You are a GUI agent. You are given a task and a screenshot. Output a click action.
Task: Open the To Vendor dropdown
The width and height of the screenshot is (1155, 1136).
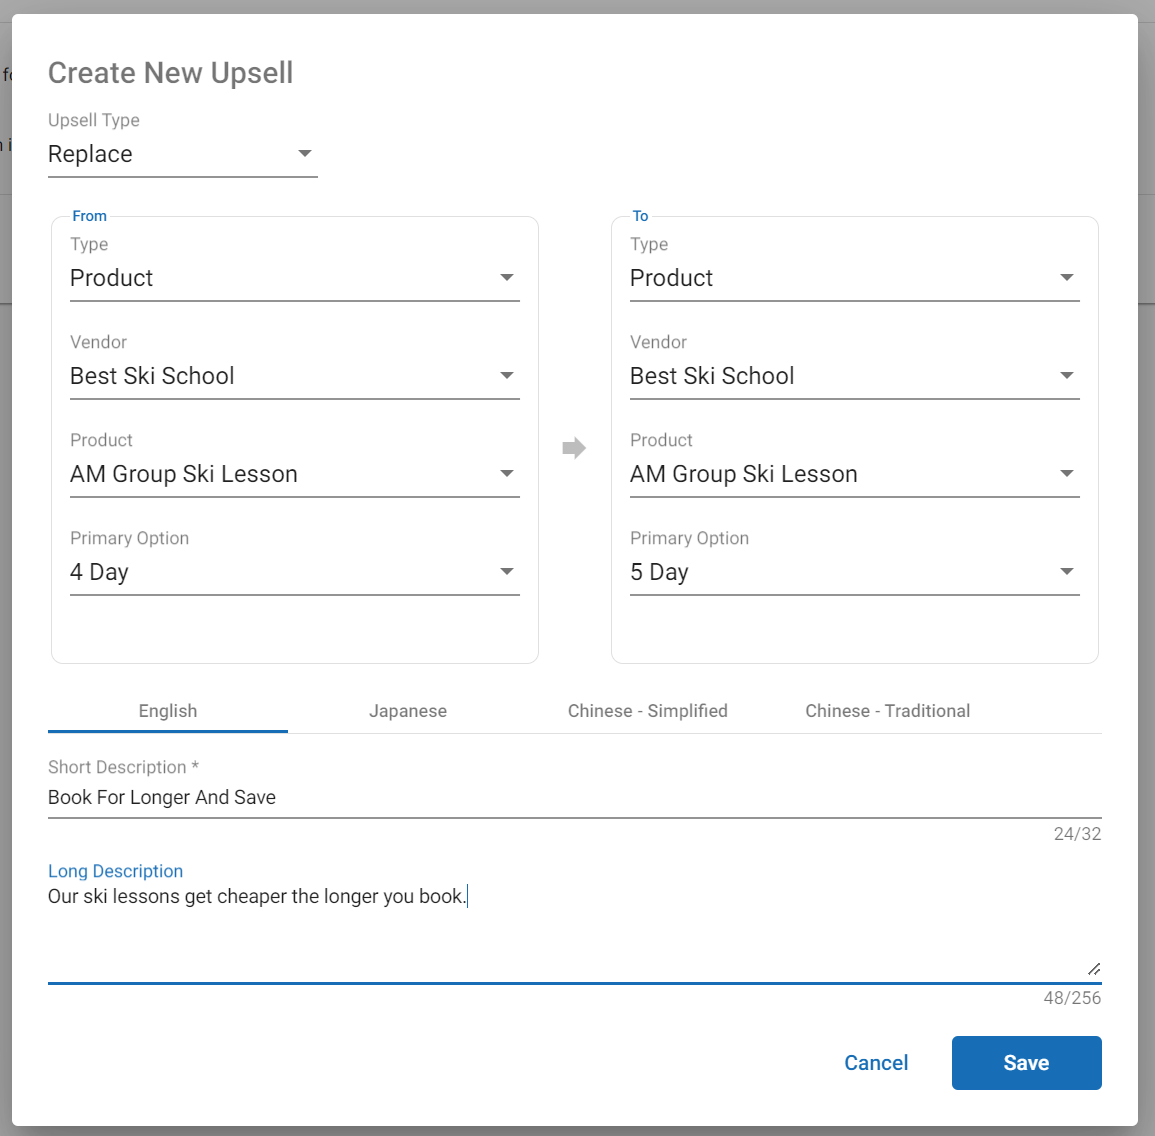[x=854, y=376]
